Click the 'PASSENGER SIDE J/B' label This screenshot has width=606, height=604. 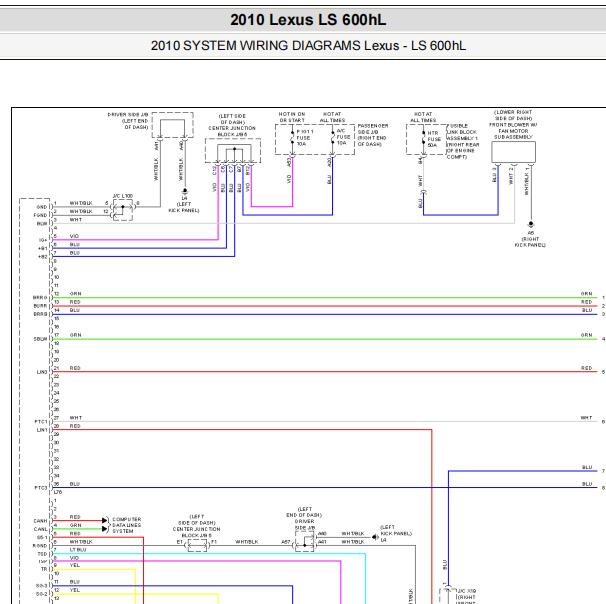373,129
